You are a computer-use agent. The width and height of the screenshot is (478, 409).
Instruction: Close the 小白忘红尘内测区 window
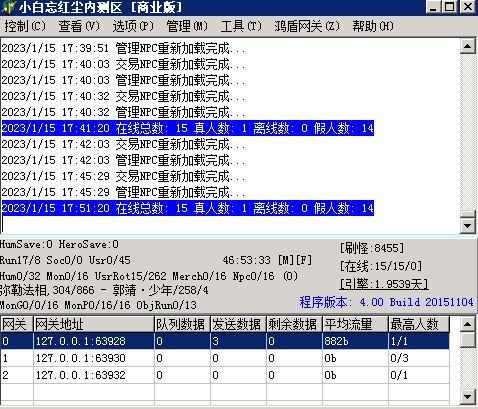(468, 7)
